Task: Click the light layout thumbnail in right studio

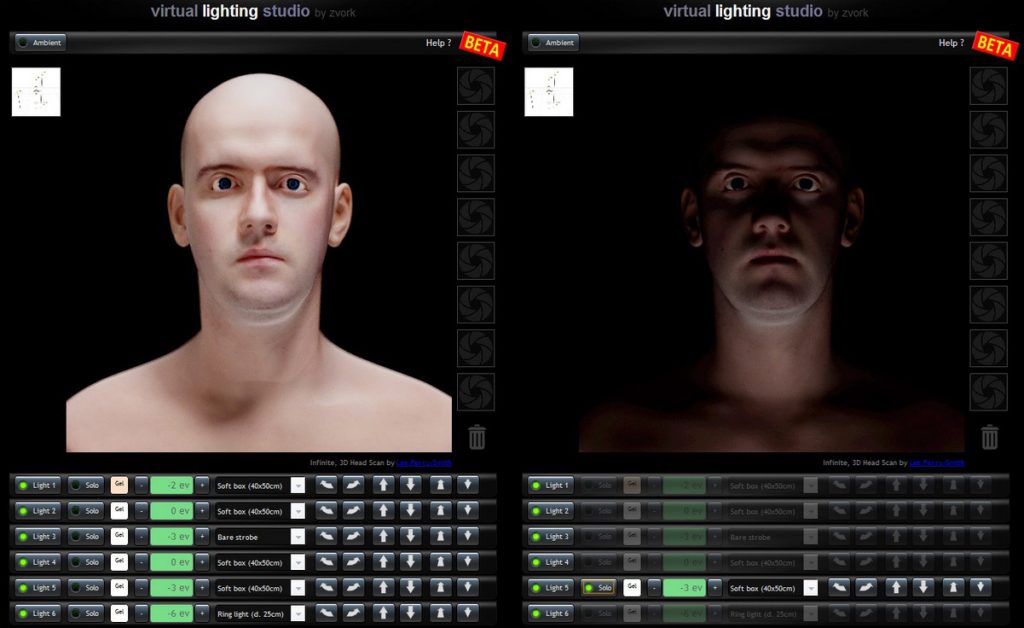Action: click(x=548, y=92)
